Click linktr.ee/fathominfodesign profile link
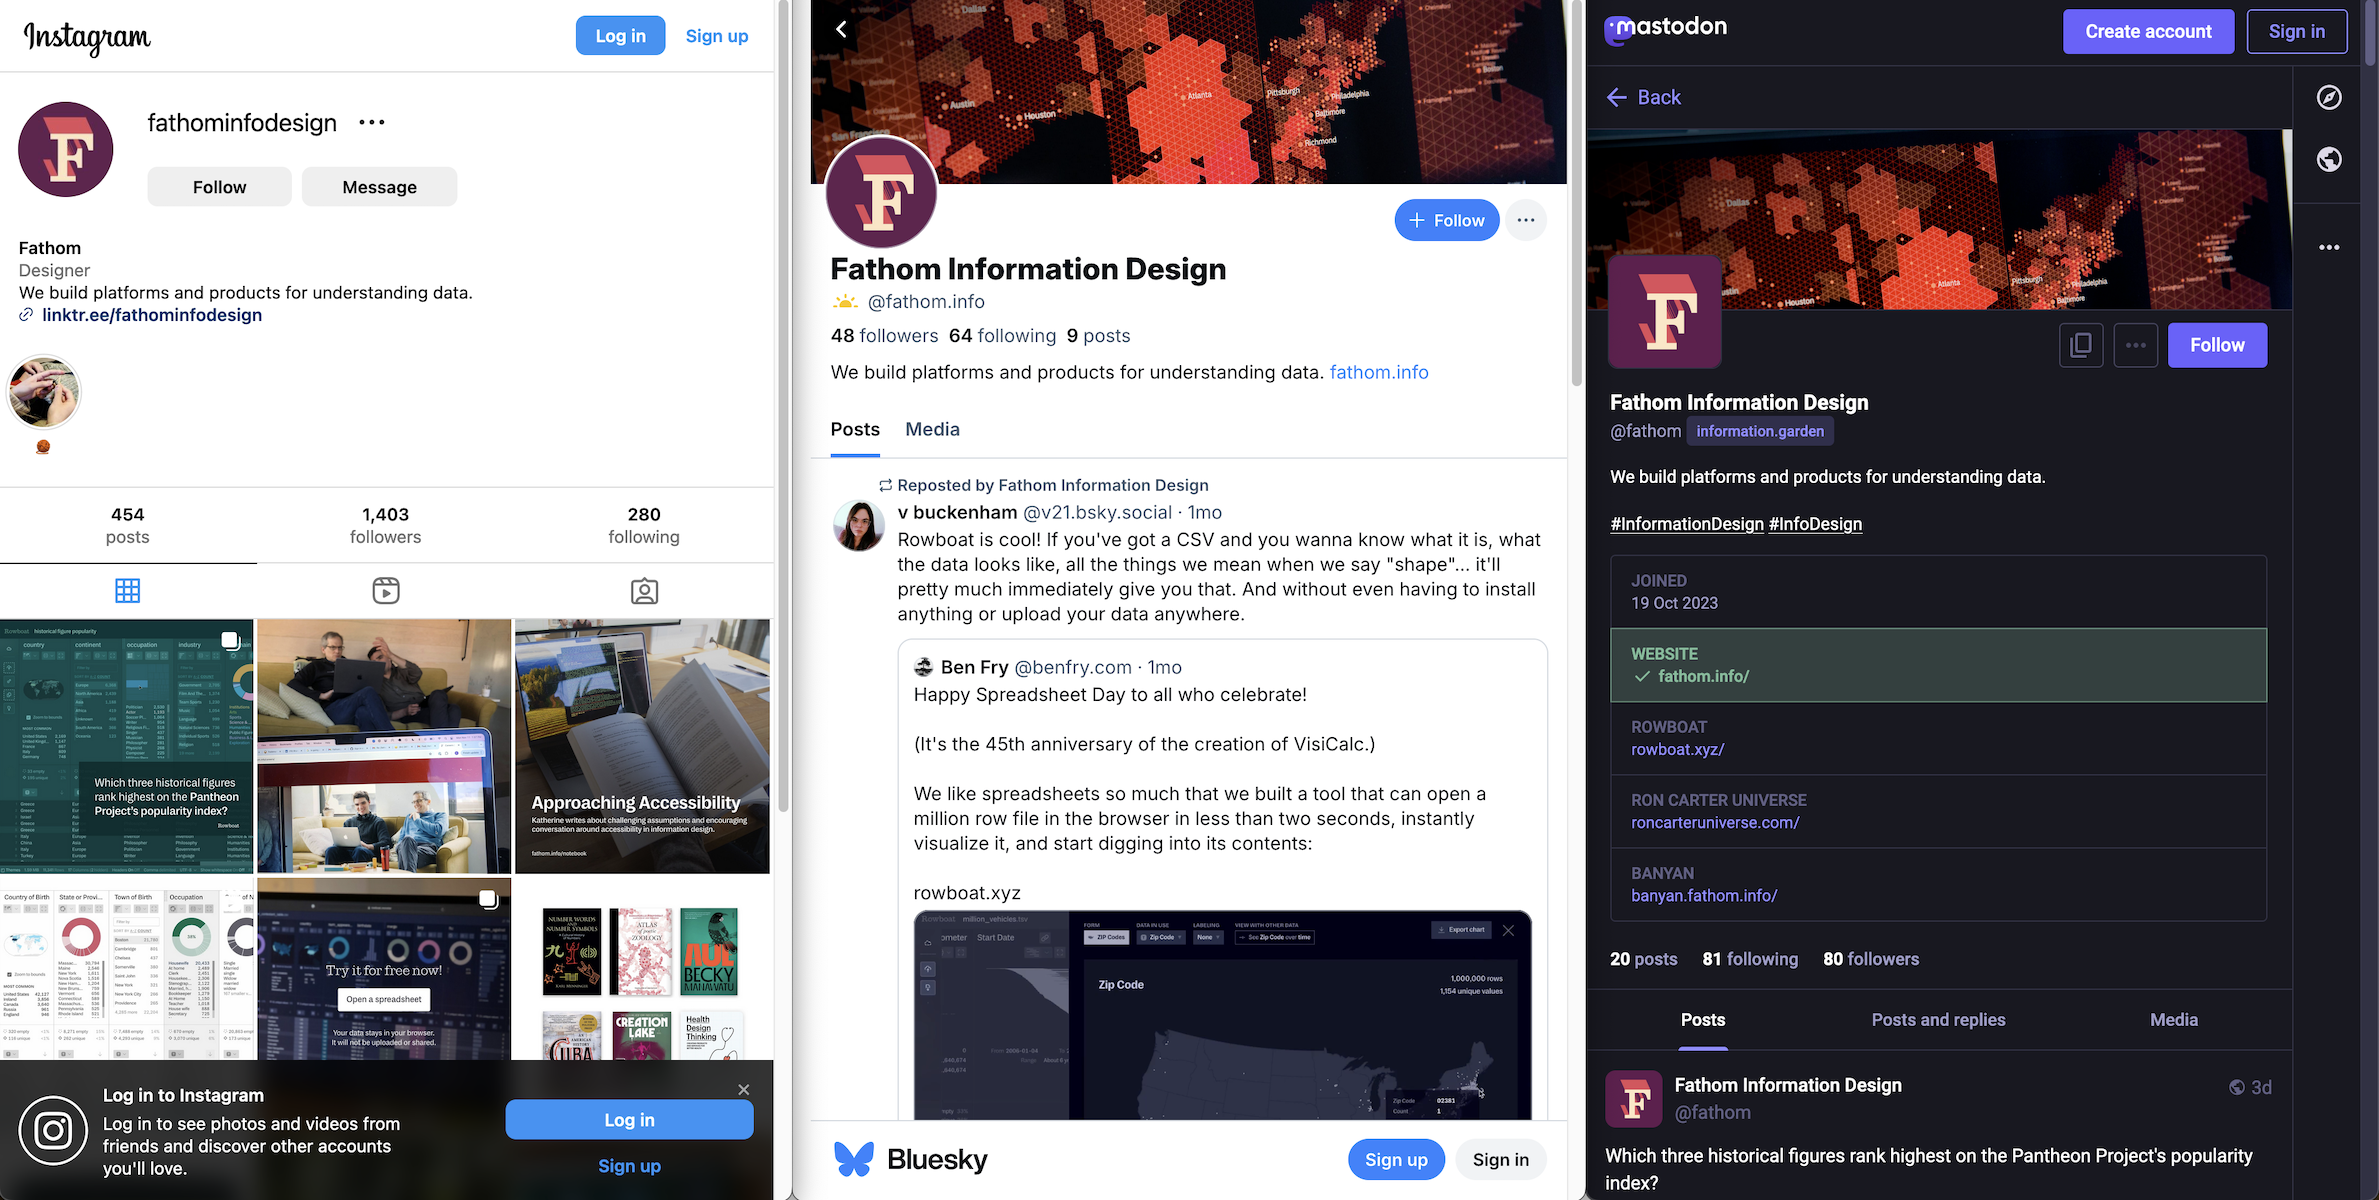Screen dimensions: 2379x1200 [151, 314]
